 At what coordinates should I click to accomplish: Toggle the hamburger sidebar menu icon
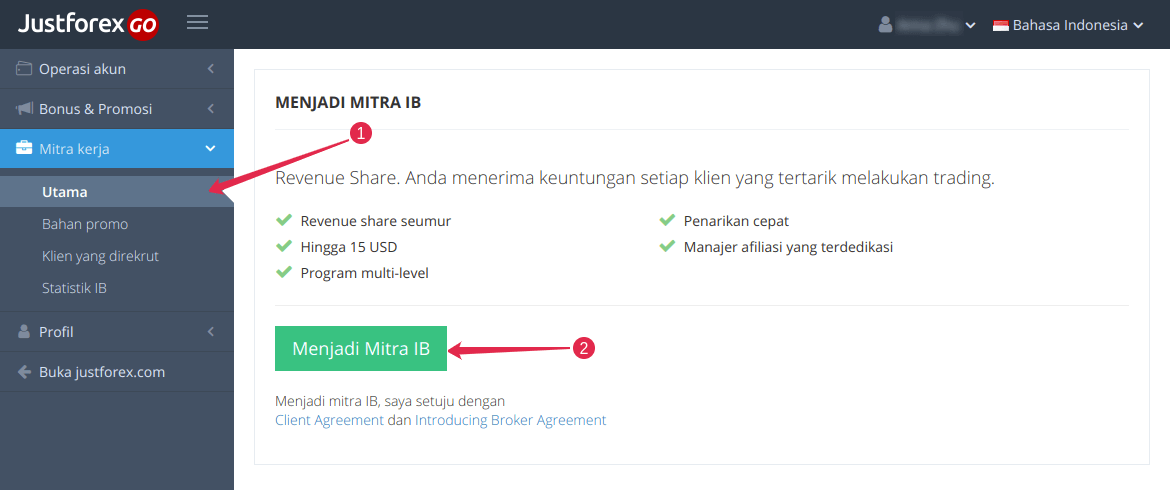(198, 22)
